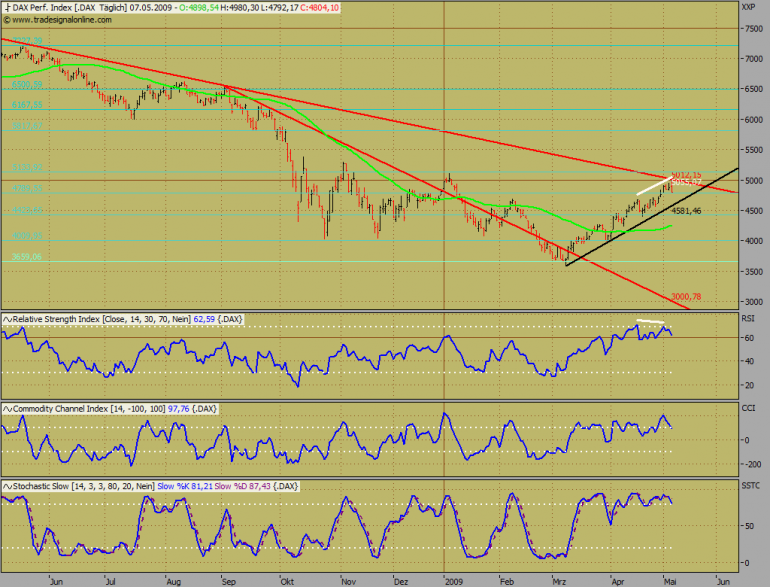Click the RSI value 62,59
The height and width of the screenshot is (587, 770).
204,319
